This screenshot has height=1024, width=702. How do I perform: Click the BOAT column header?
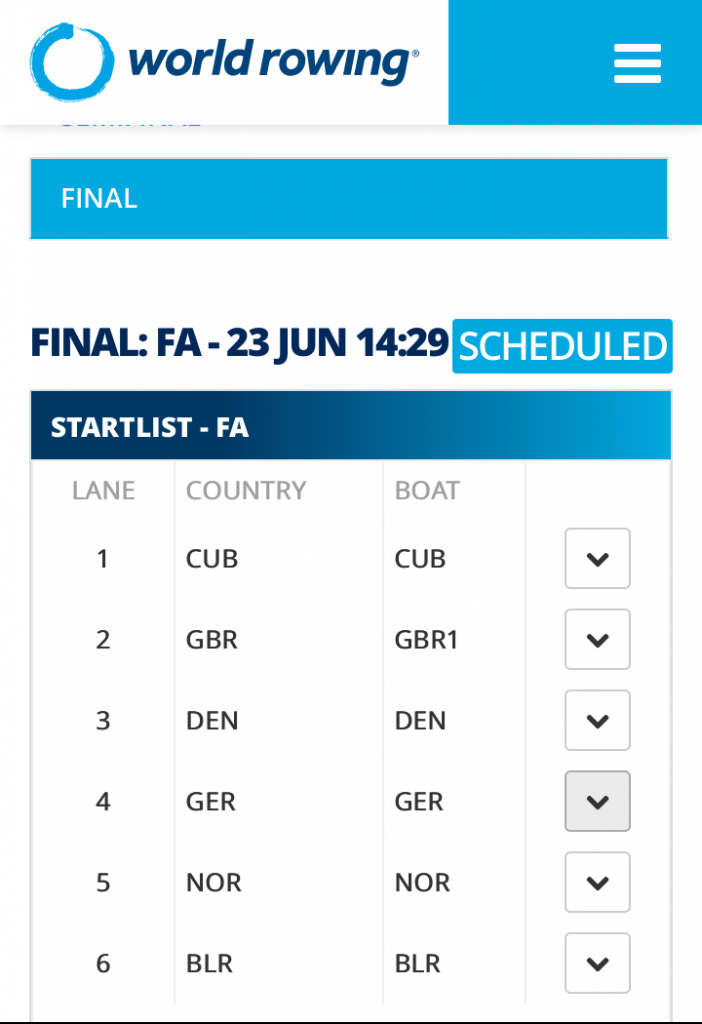pyautogui.click(x=427, y=490)
